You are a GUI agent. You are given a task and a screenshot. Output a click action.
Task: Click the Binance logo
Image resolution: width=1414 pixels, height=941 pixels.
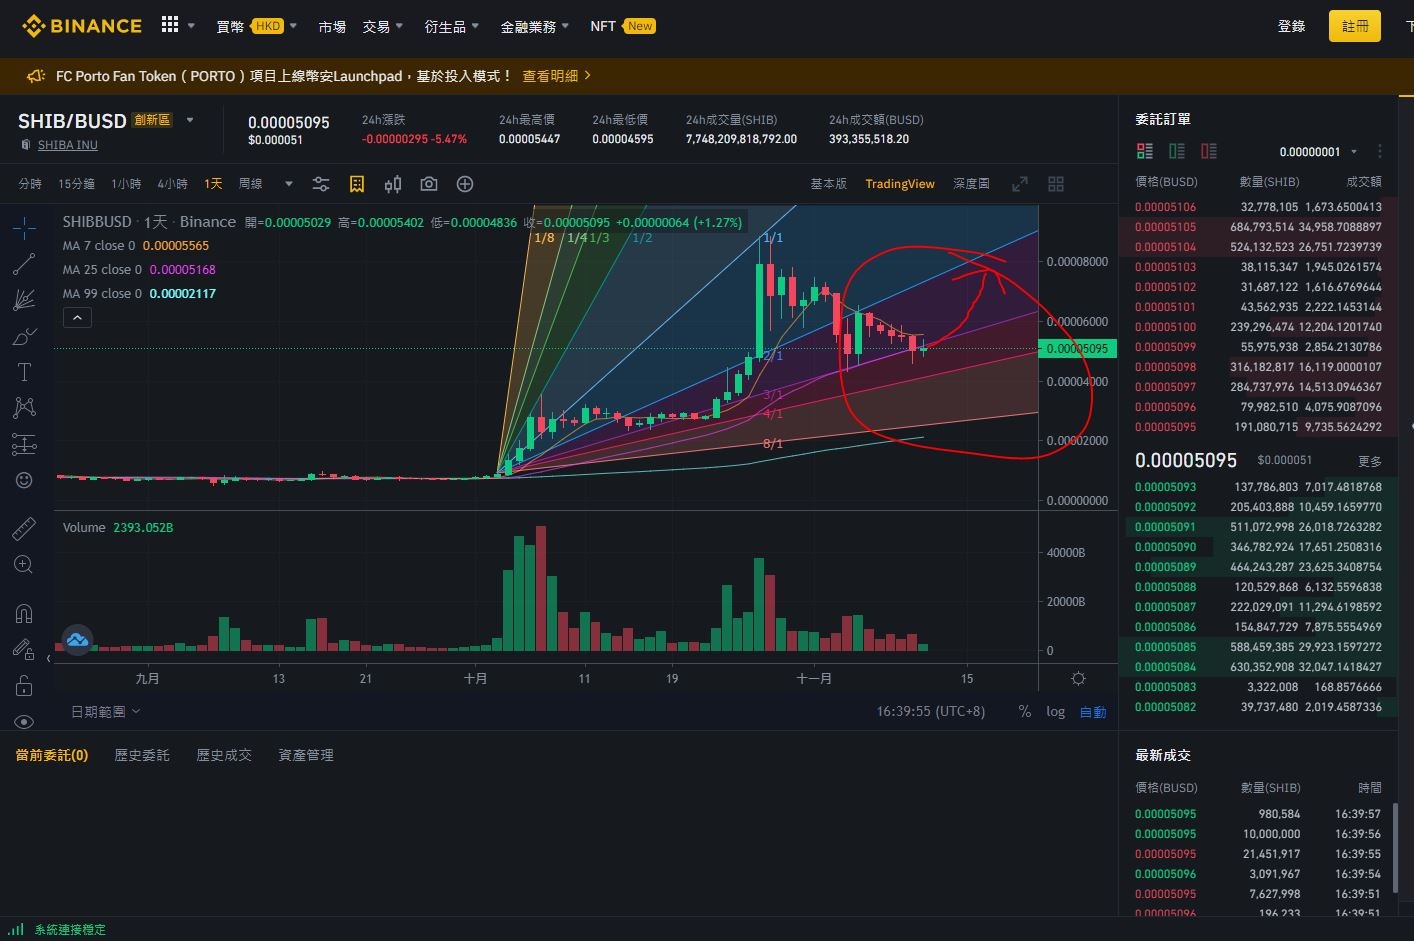click(x=82, y=26)
